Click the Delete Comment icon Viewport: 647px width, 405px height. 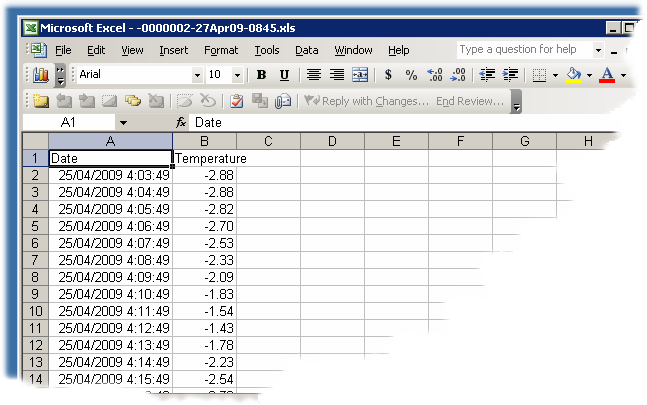[x=156, y=101]
